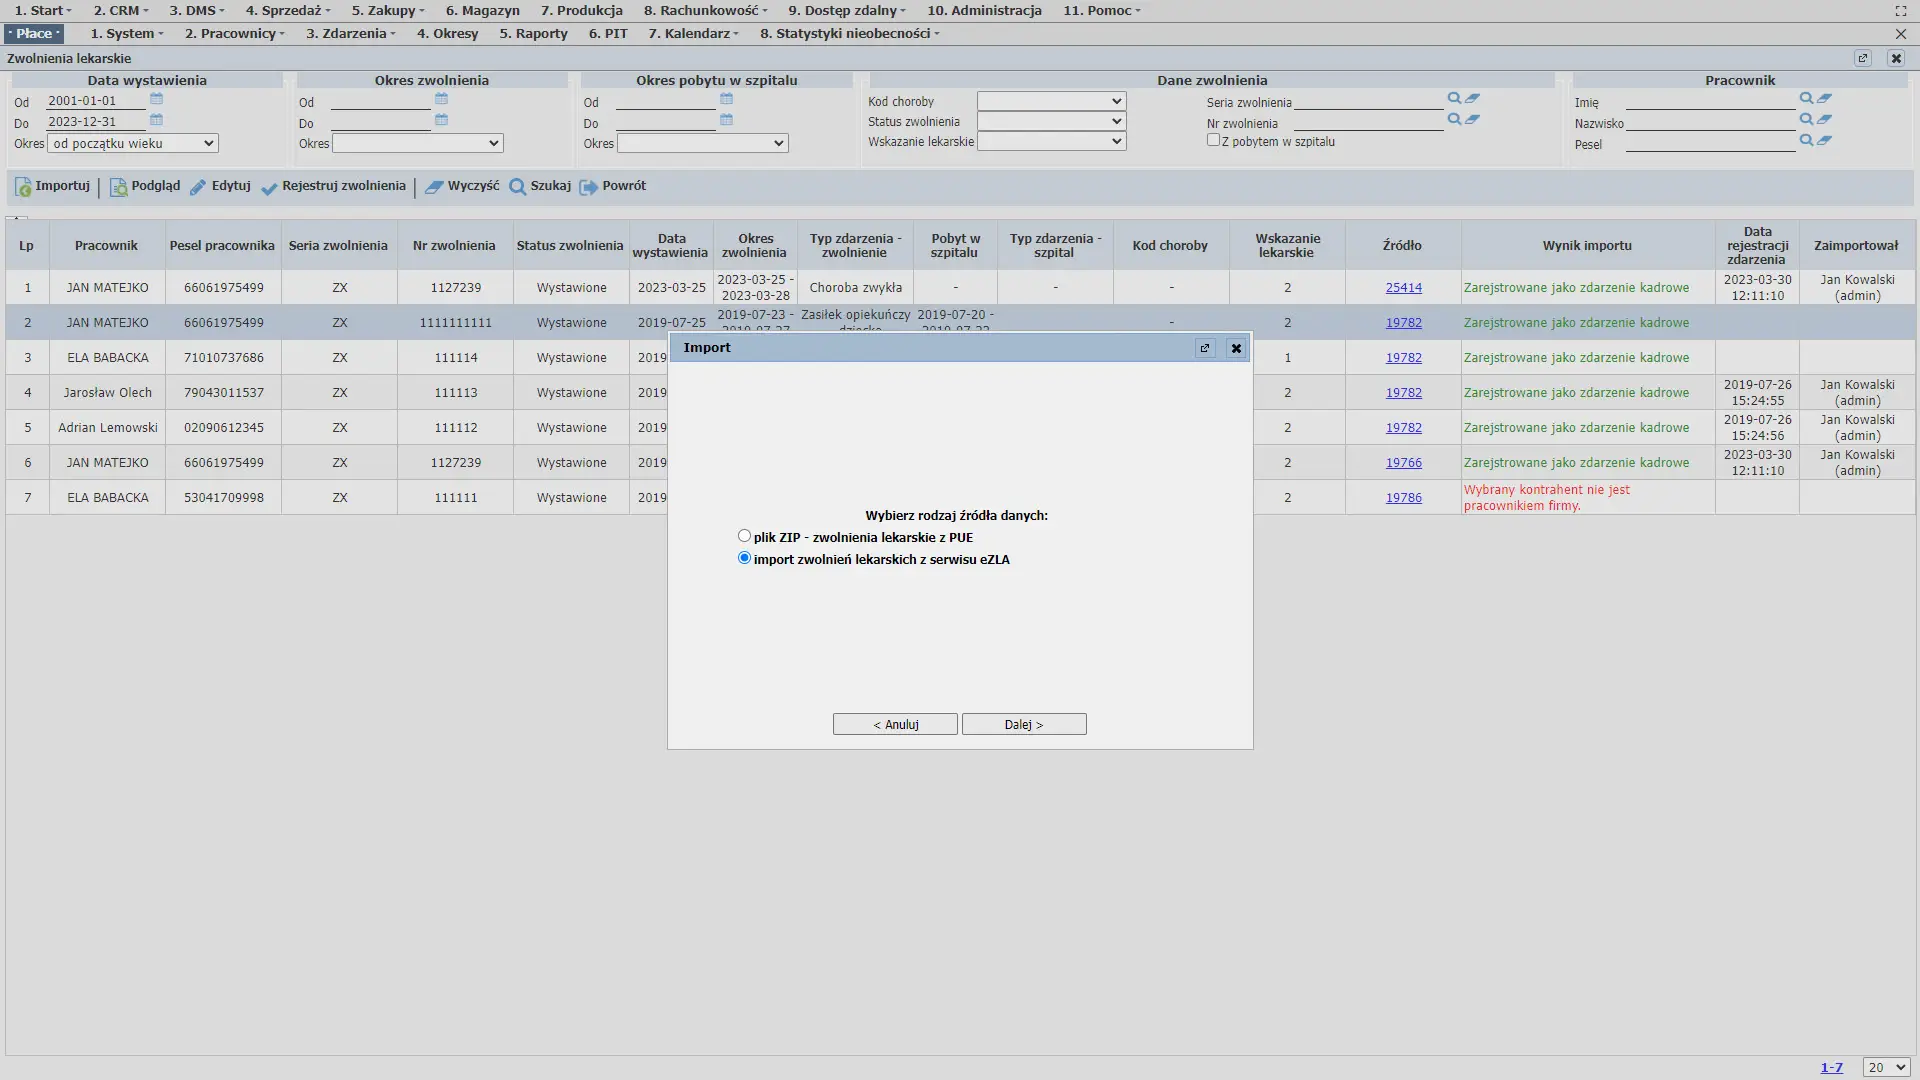1920x1080 pixels.
Task: Open the od początku wieku period dropdown
Action: pos(133,143)
